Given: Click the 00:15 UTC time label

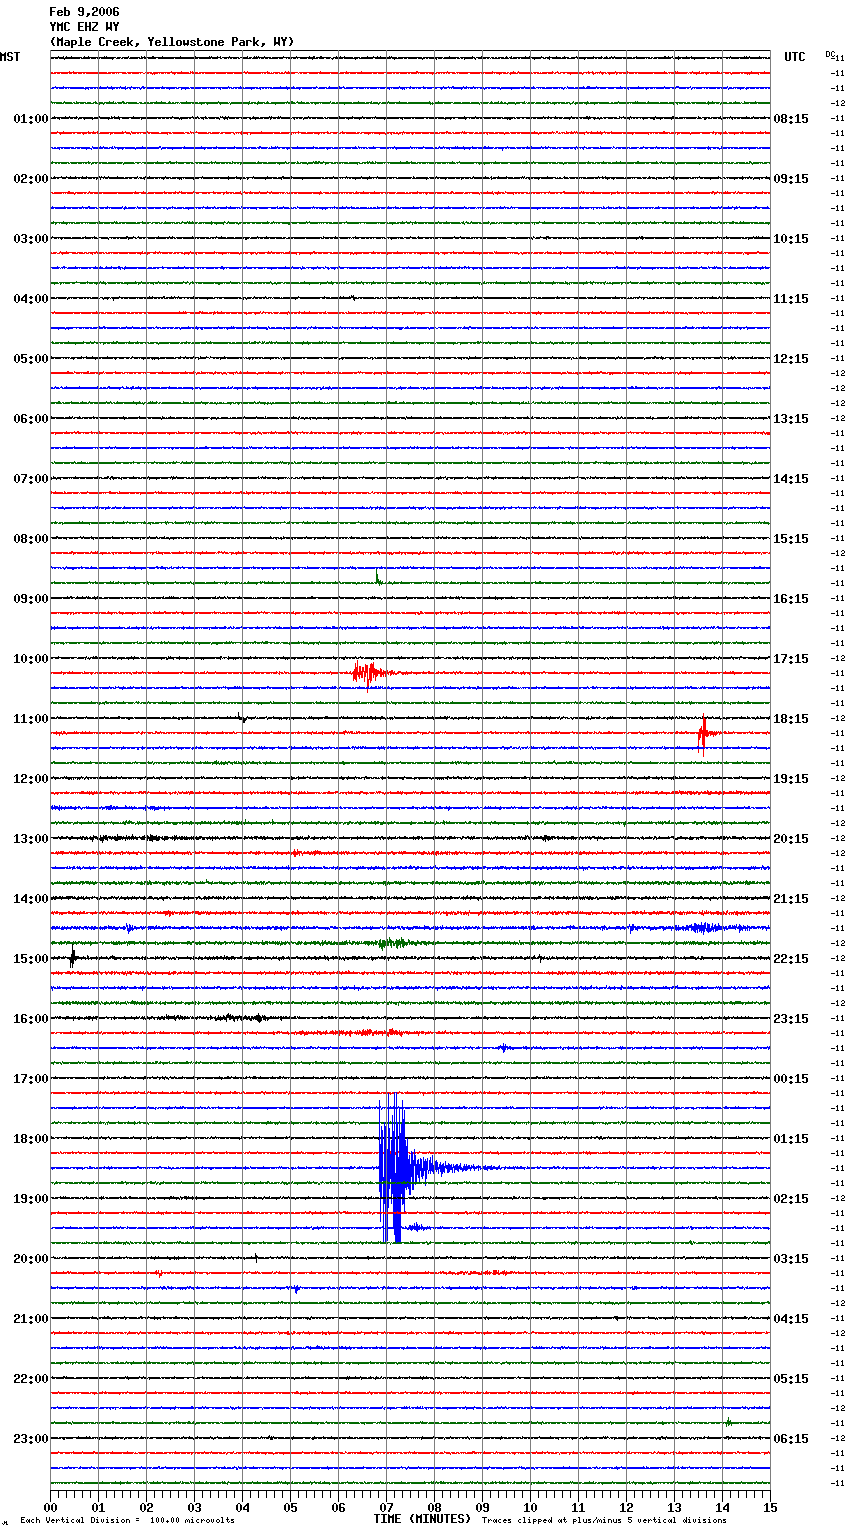Looking at the screenshot, I should click(791, 1079).
